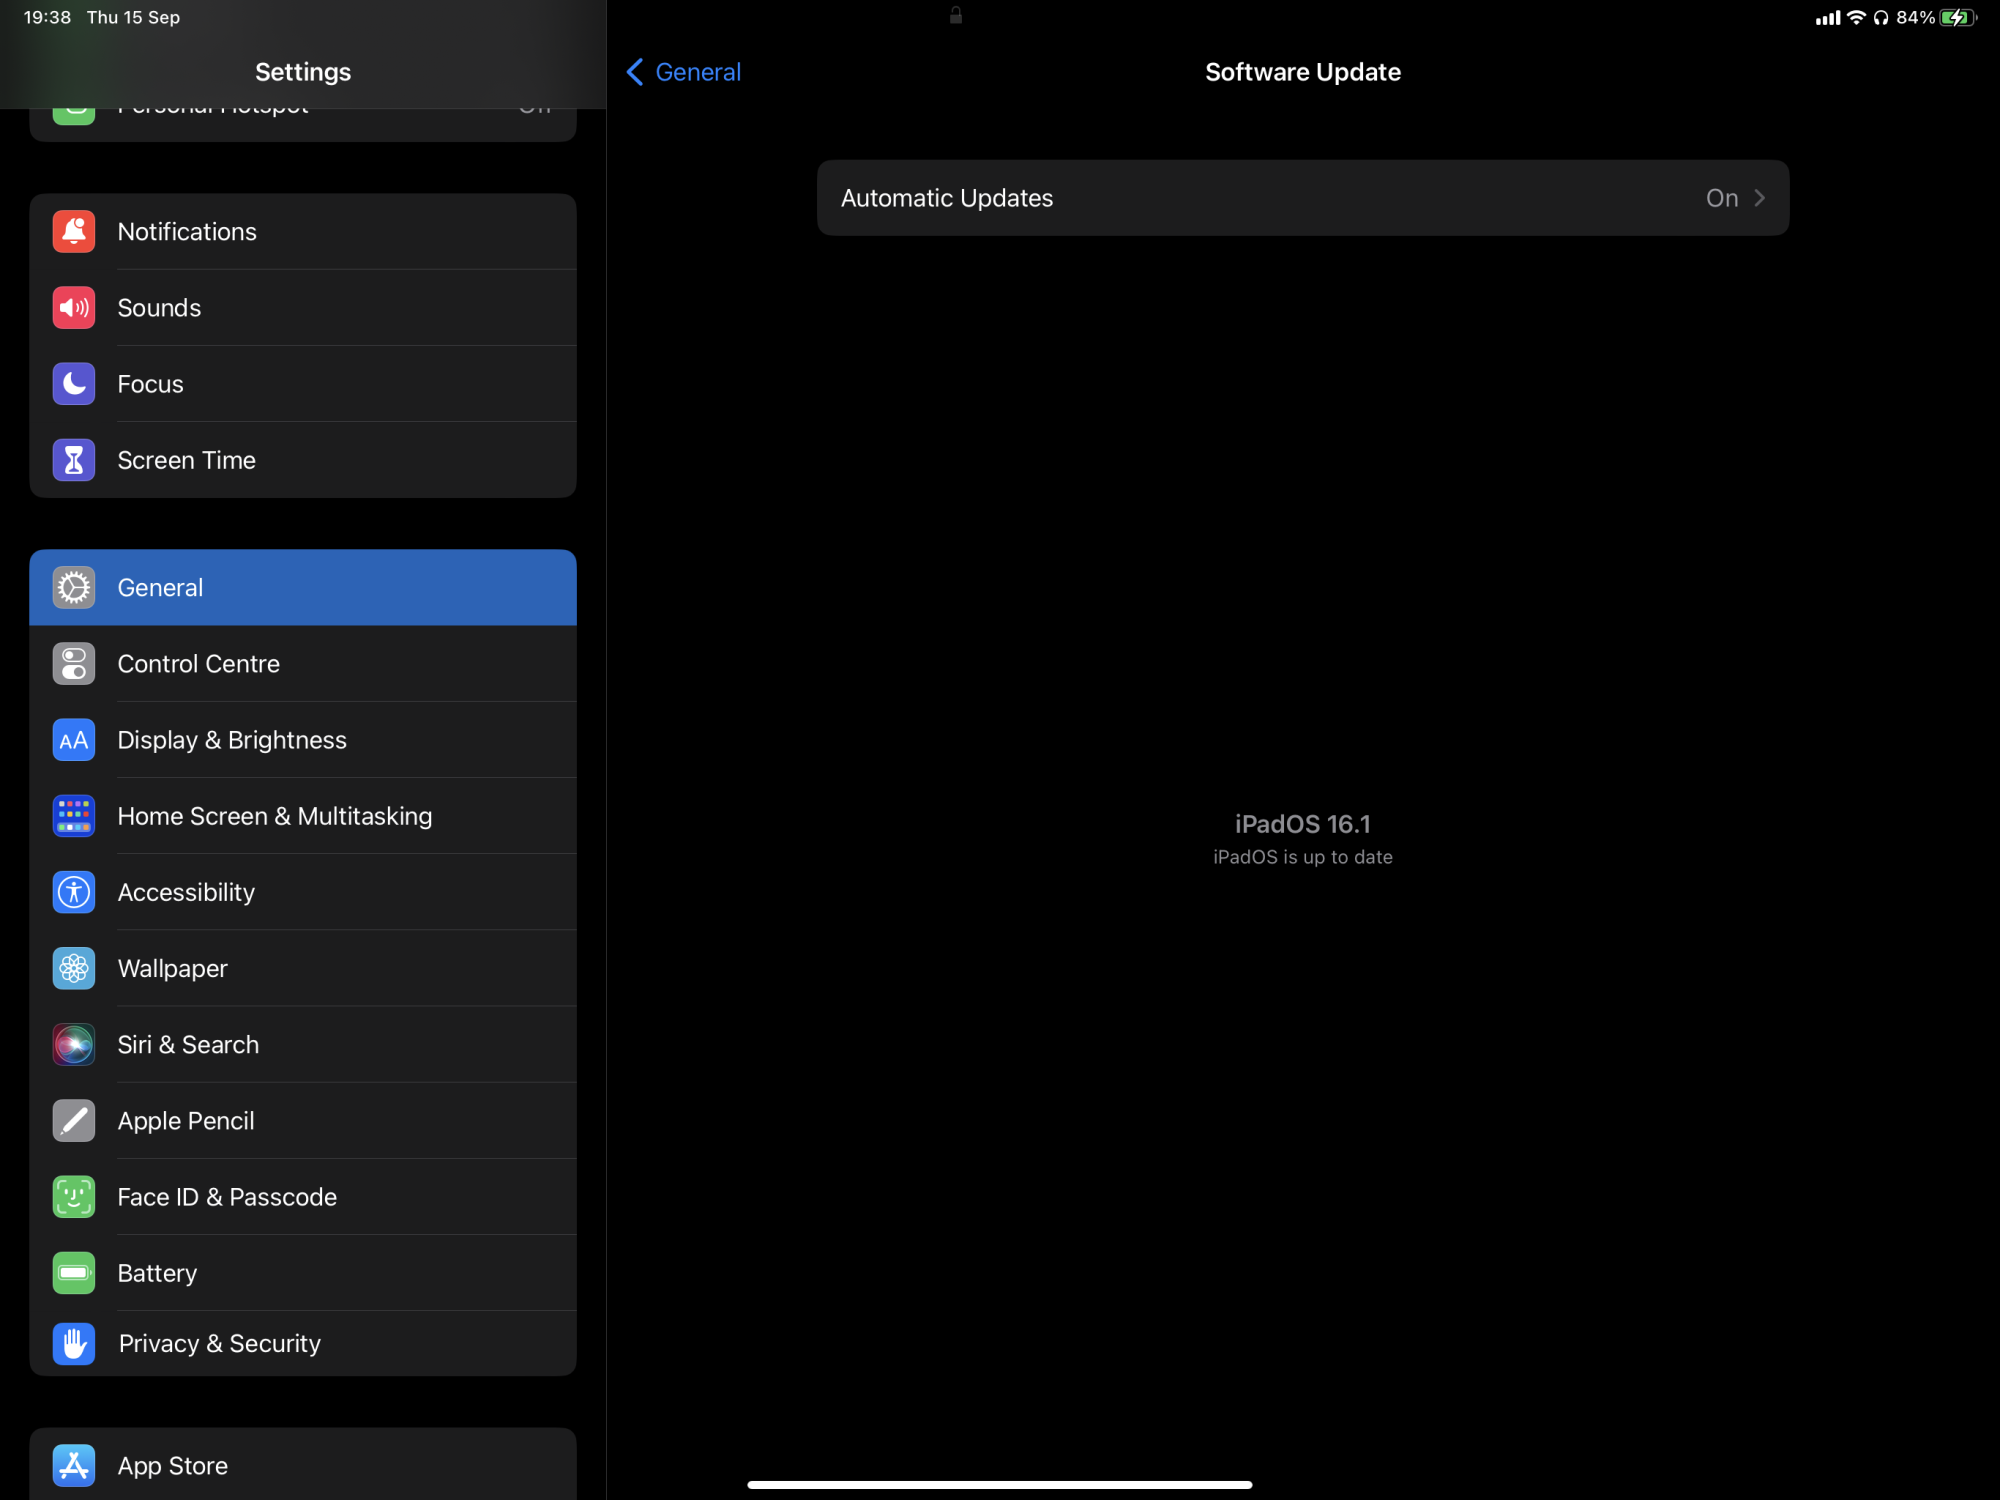Tap the Siri & Search orb icon
The width and height of the screenshot is (2000, 1500).
74,1045
